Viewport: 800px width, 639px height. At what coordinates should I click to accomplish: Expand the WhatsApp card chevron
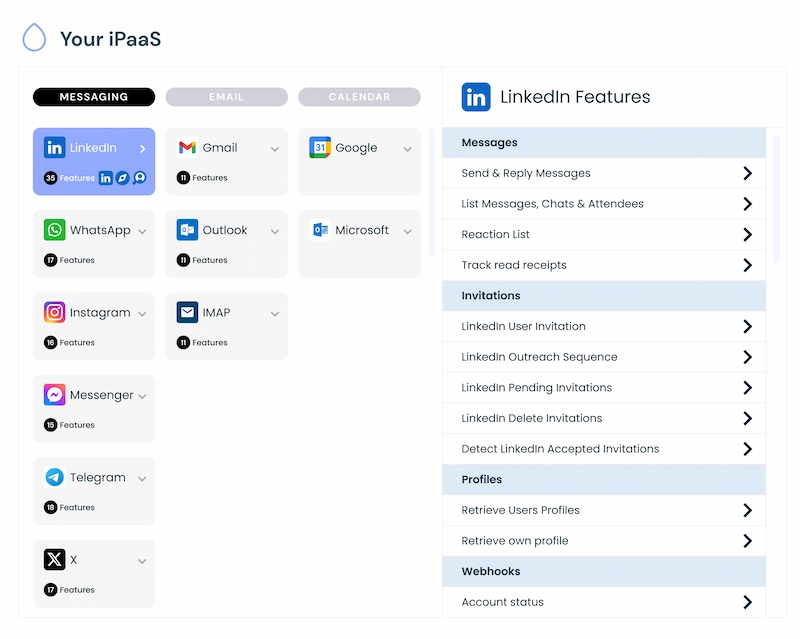click(x=142, y=231)
